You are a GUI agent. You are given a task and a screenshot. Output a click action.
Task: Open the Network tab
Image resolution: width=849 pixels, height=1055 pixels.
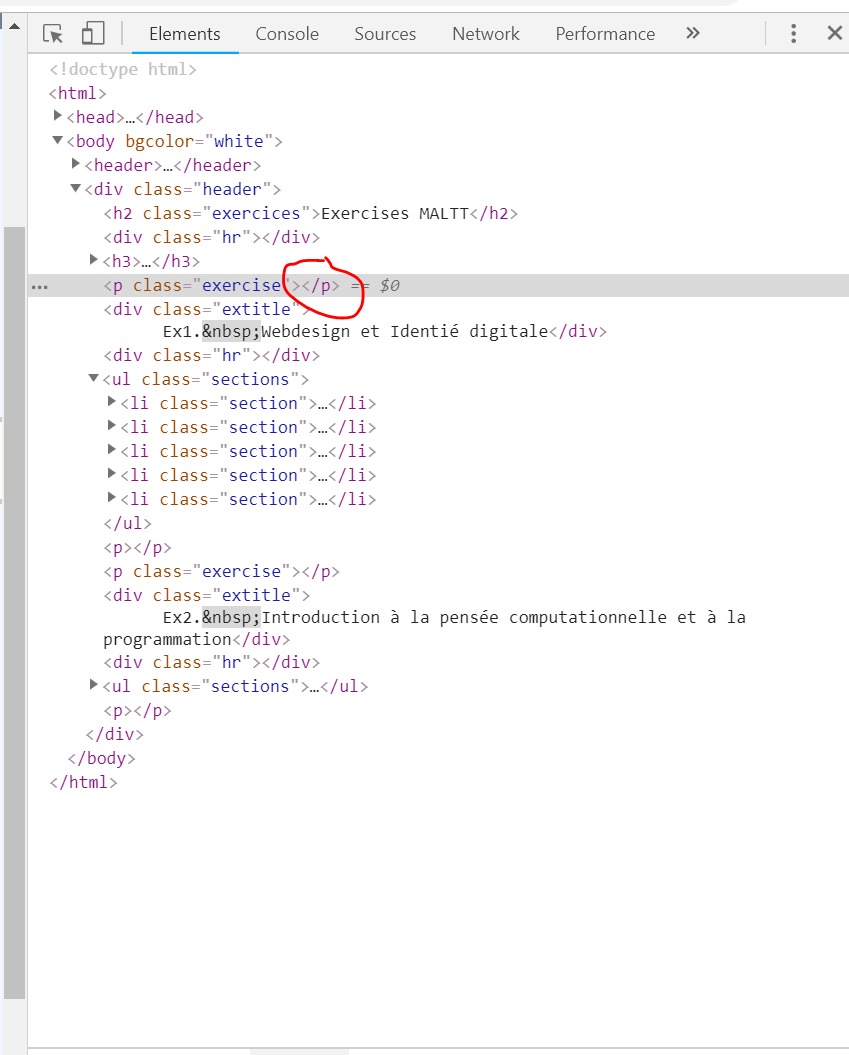pyautogui.click(x=486, y=34)
